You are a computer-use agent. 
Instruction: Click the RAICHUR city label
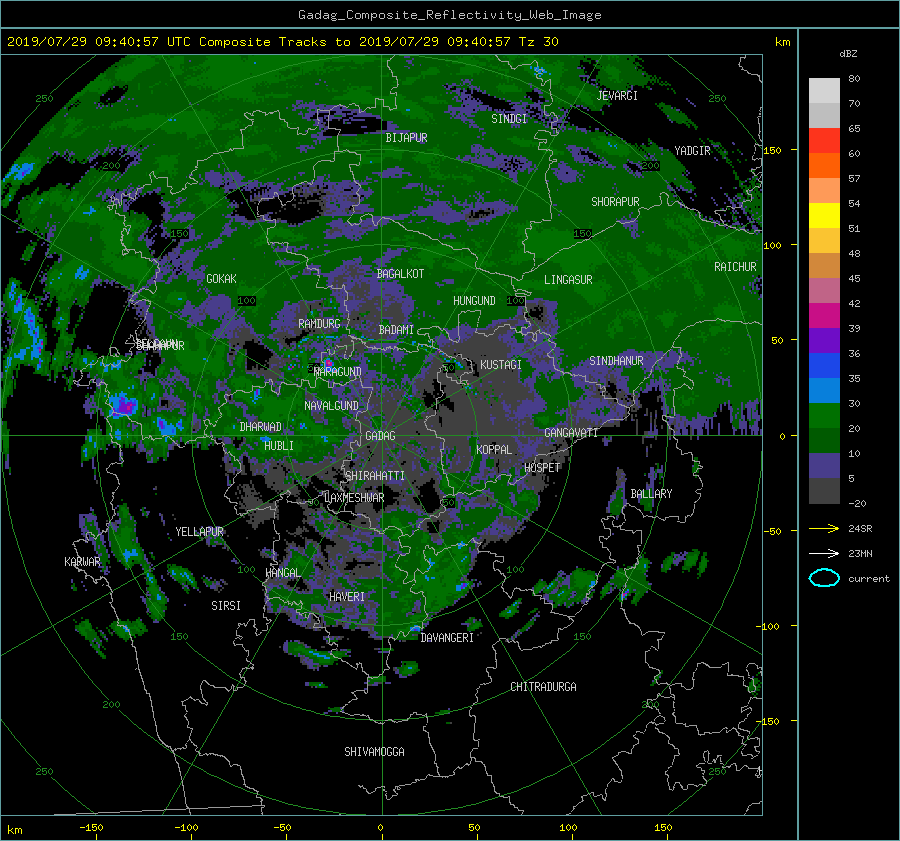coord(735,267)
